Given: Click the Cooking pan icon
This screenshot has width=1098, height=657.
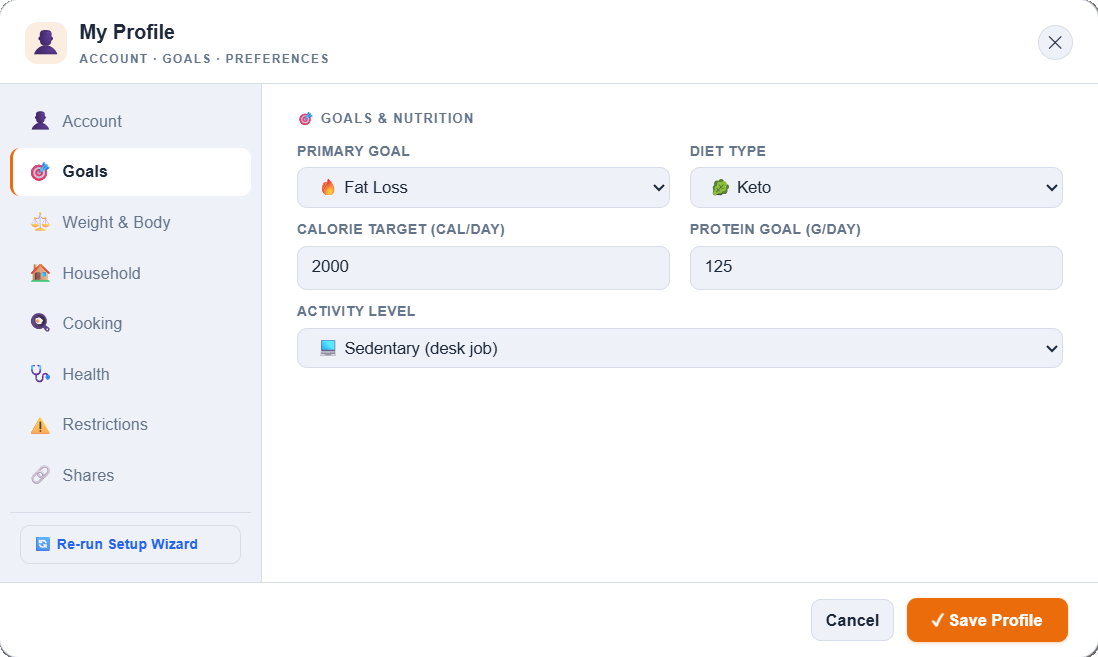Looking at the screenshot, I should [x=40, y=323].
